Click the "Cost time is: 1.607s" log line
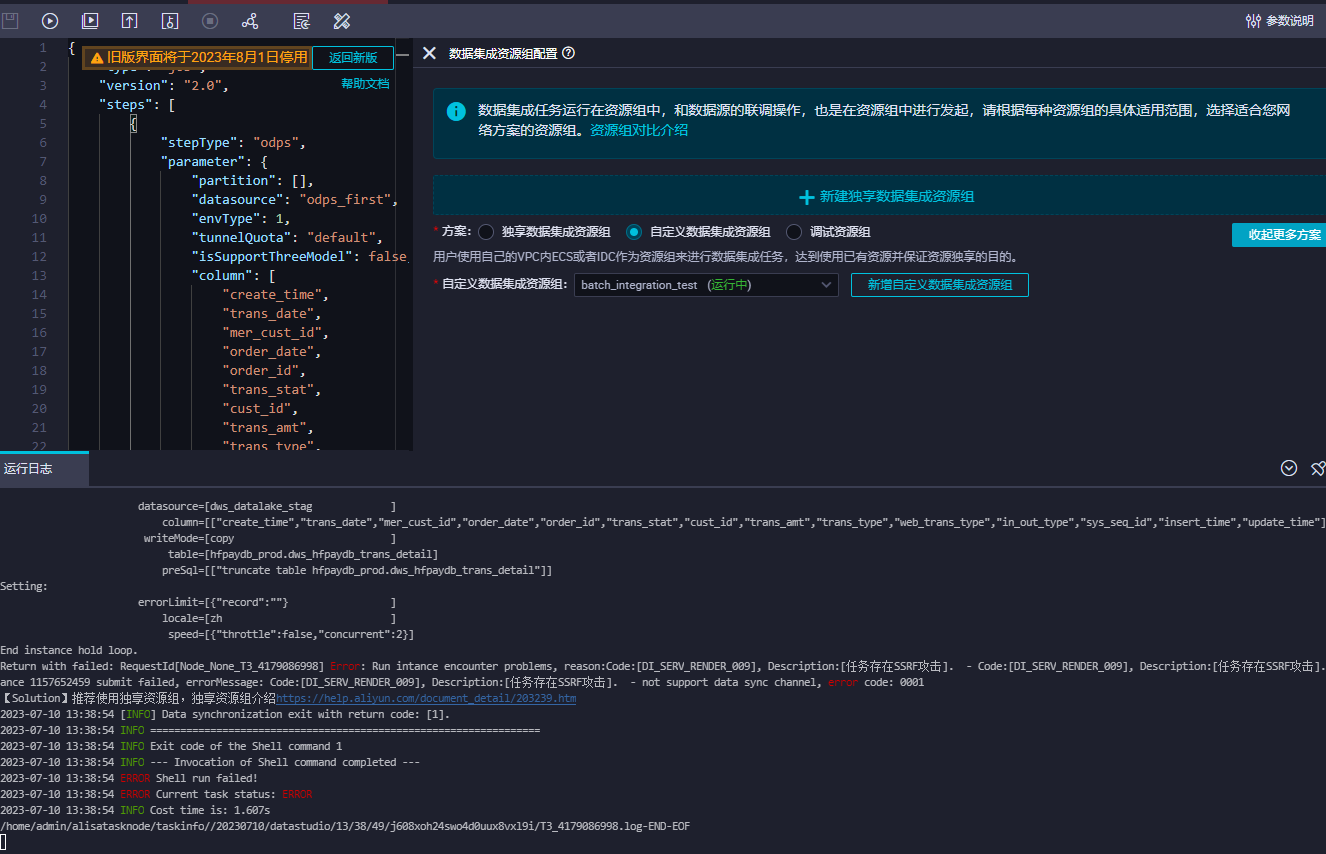The width and height of the screenshot is (1326, 854). point(135,810)
